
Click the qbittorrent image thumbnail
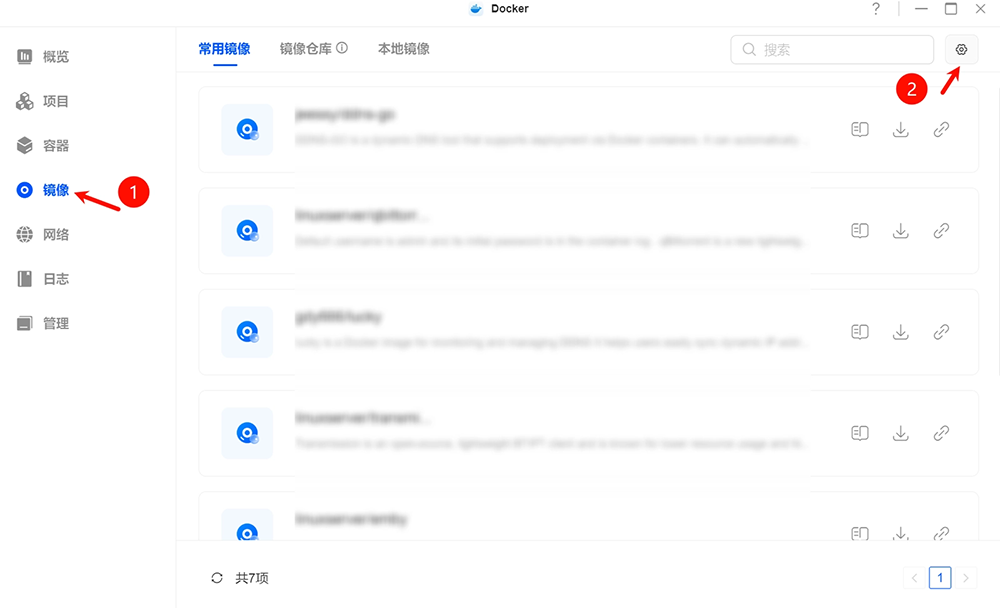(x=247, y=230)
